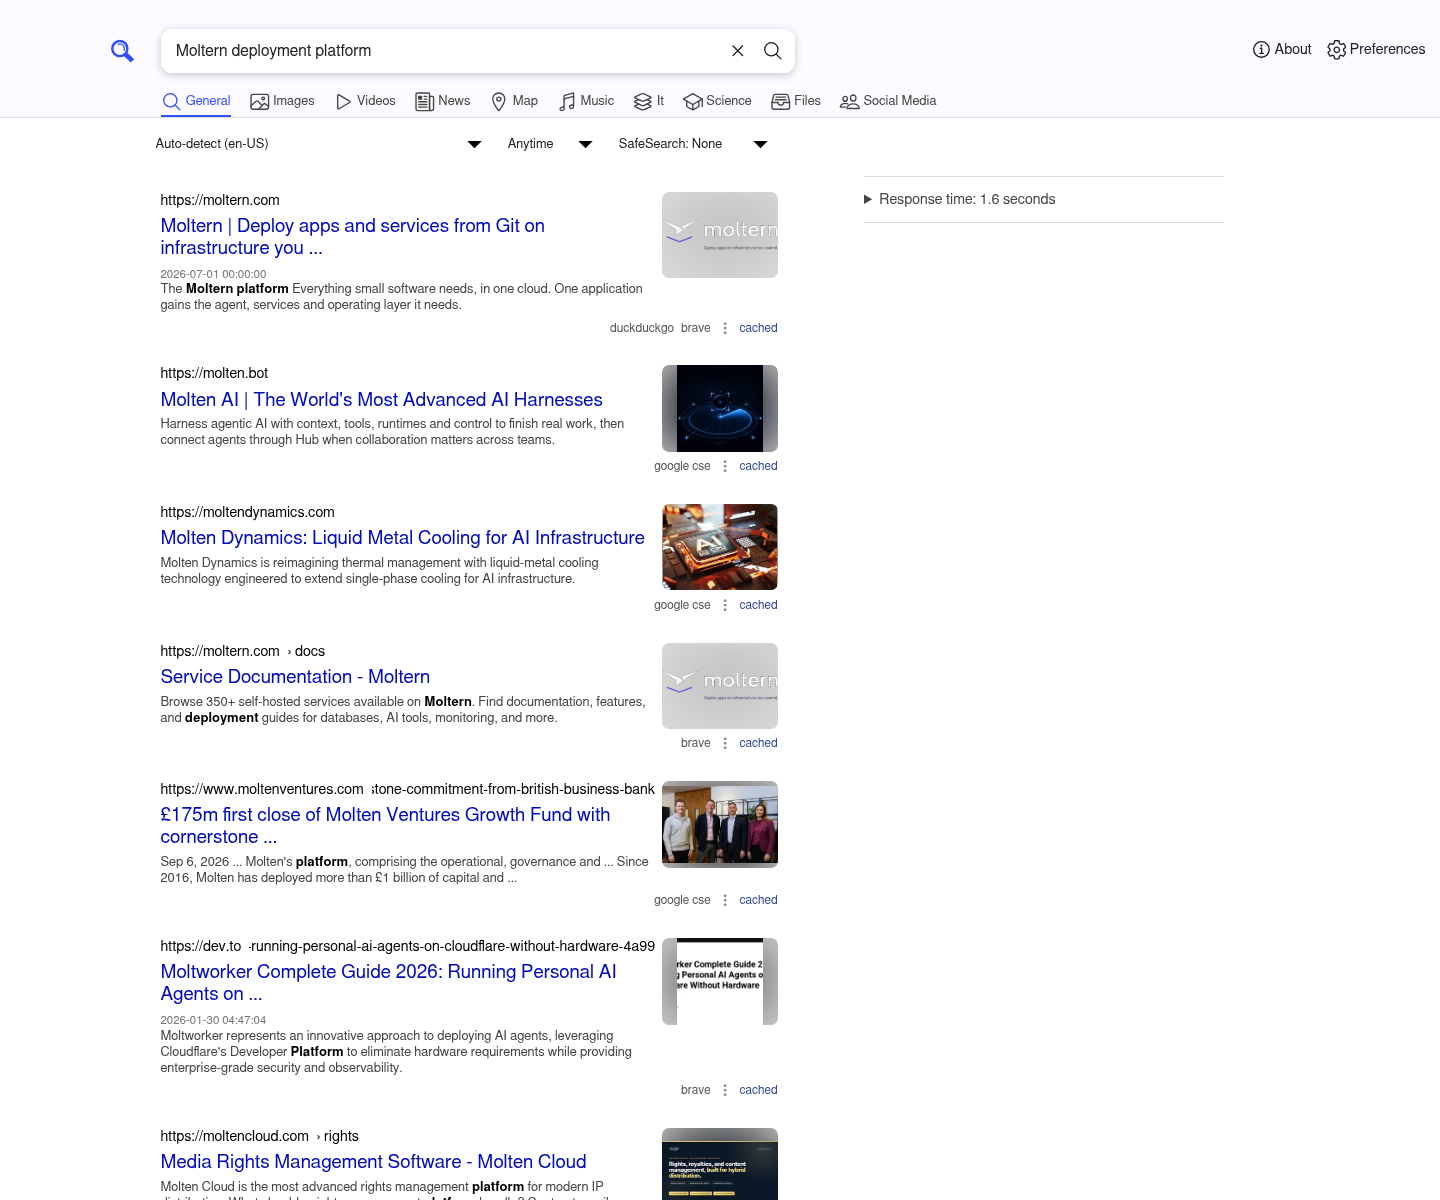The width and height of the screenshot is (1440, 1200).
Task: Submit search with magnifier icon
Action: point(773,51)
